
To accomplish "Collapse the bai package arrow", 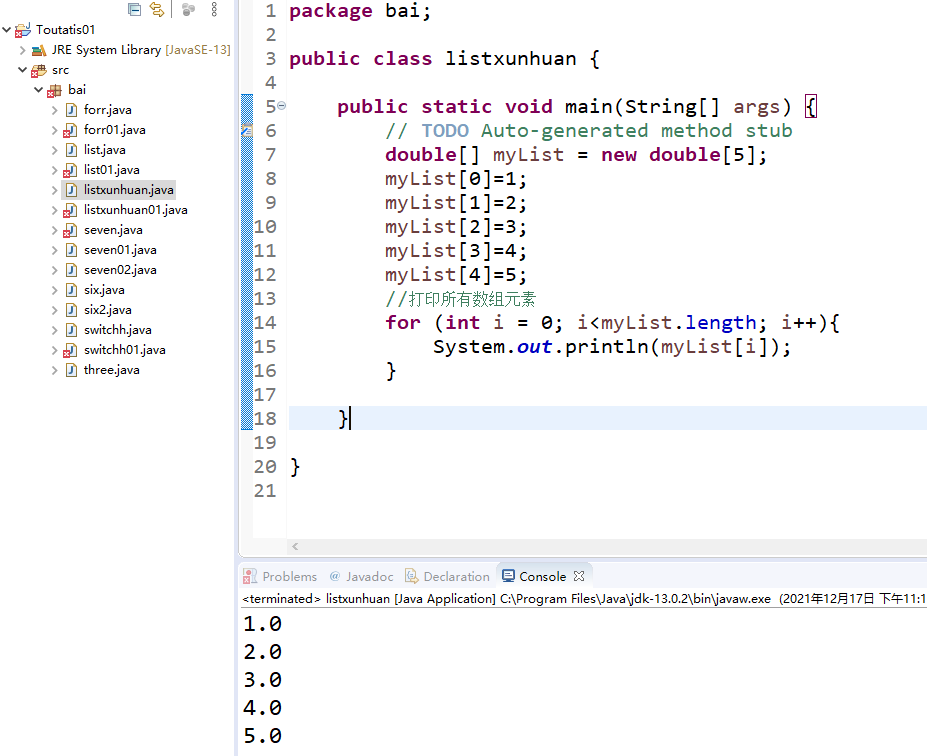I will [x=38, y=90].
